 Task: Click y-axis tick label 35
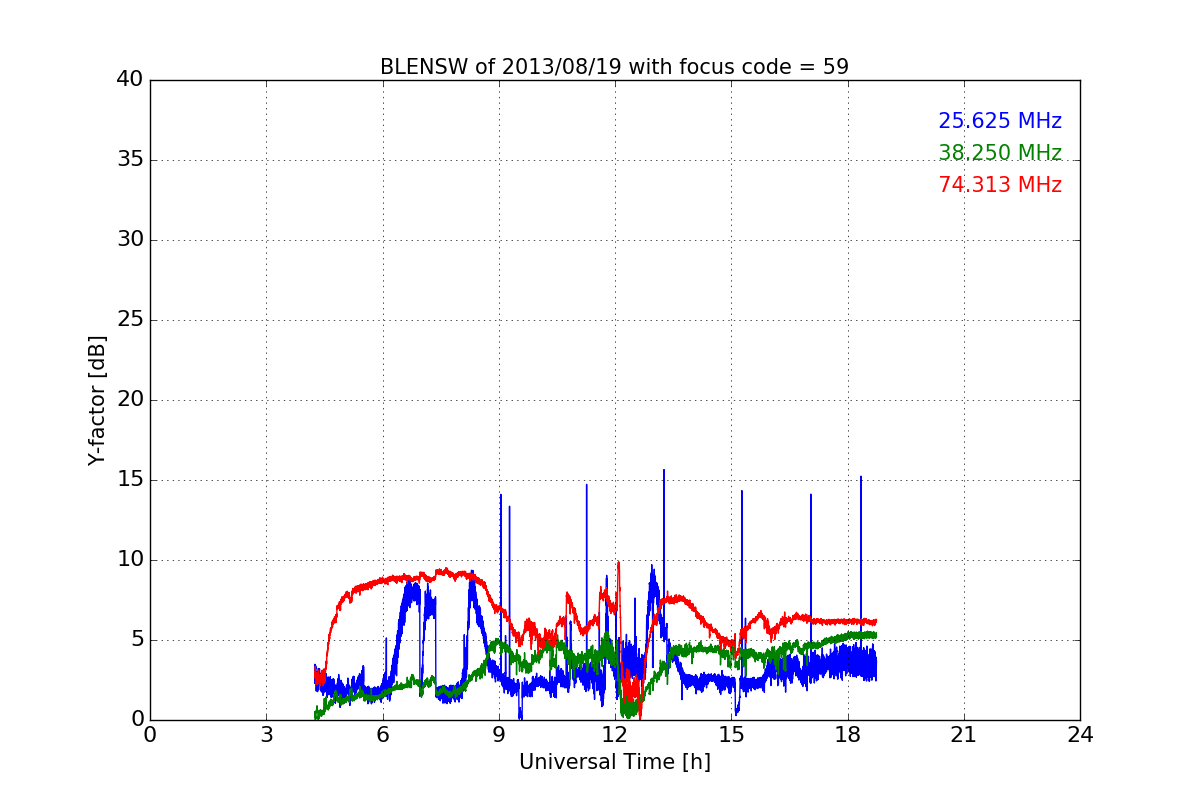click(x=130, y=160)
